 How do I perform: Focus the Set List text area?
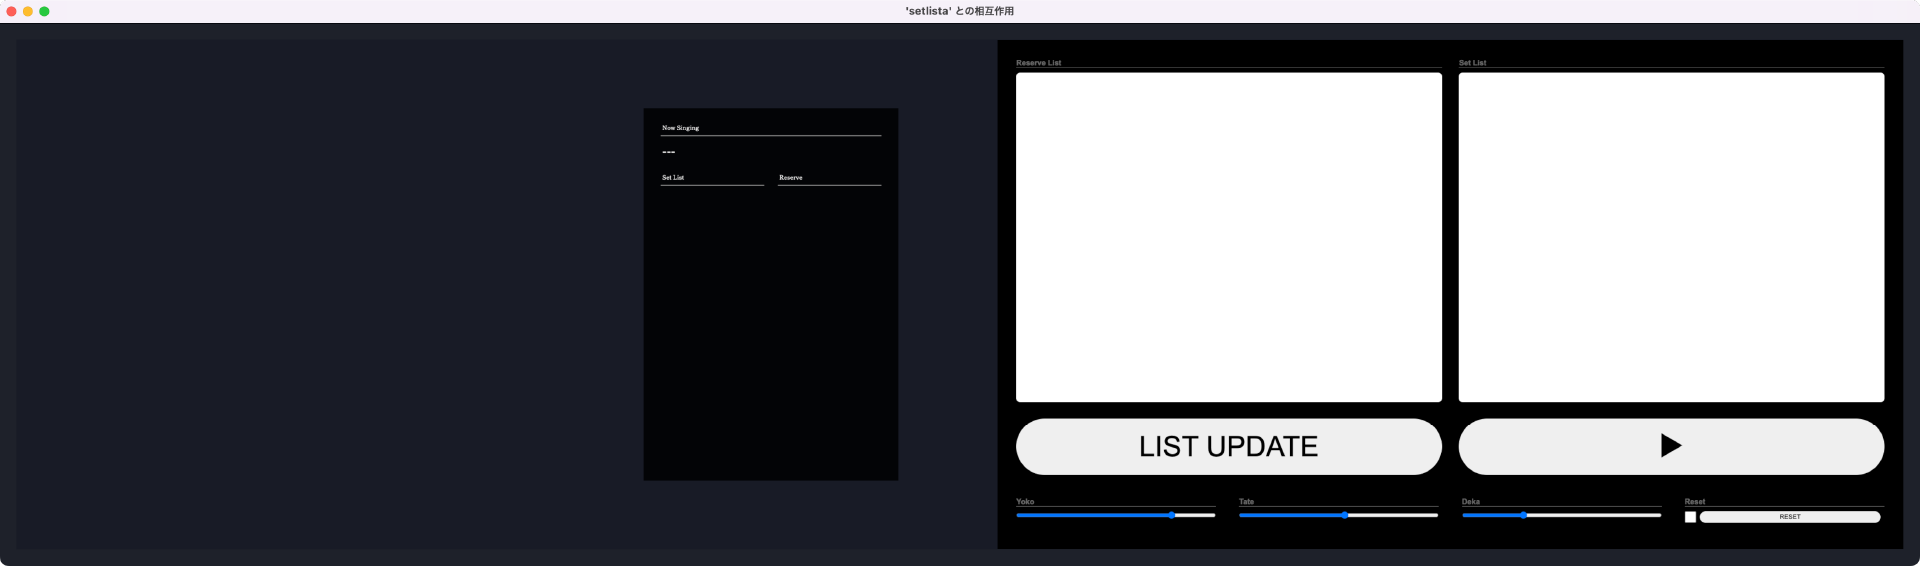1670,237
